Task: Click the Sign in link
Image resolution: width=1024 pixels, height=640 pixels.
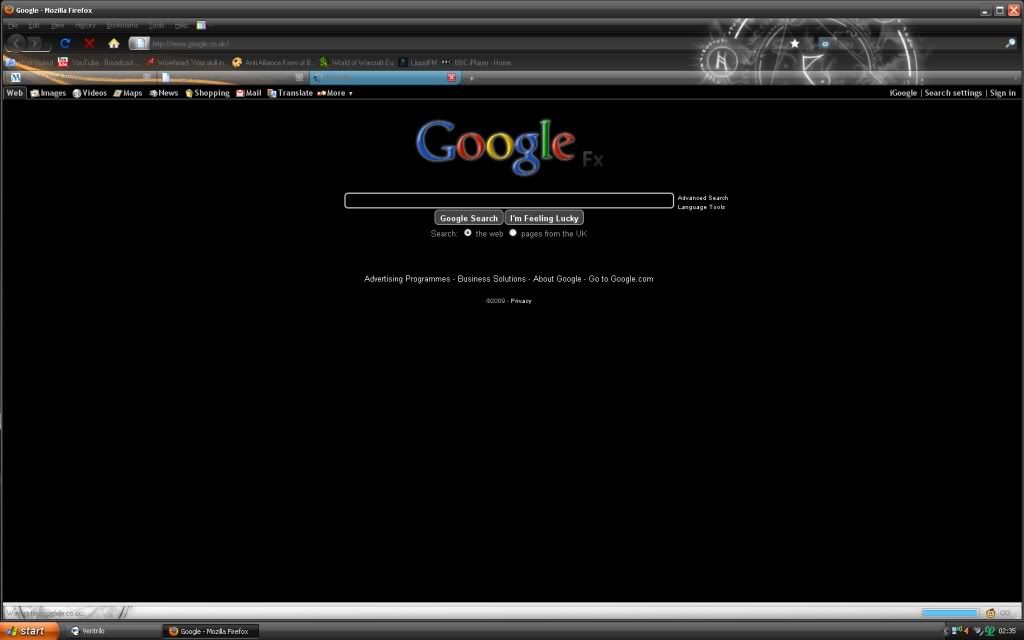Action: [x=1002, y=93]
